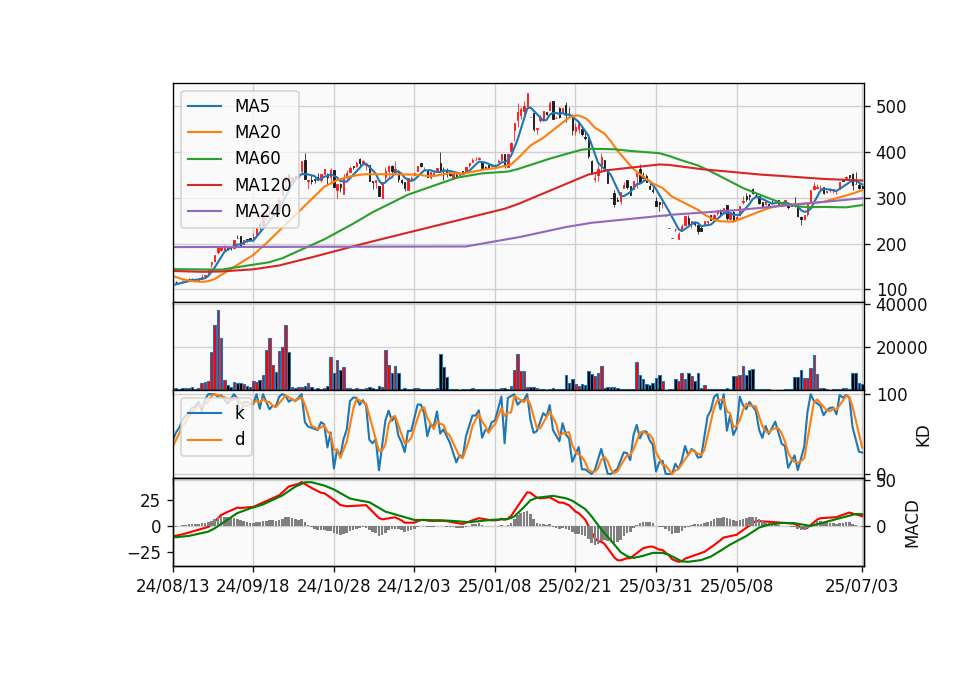
Task: Click the 20000 volume axis tick
Action: [901, 348]
